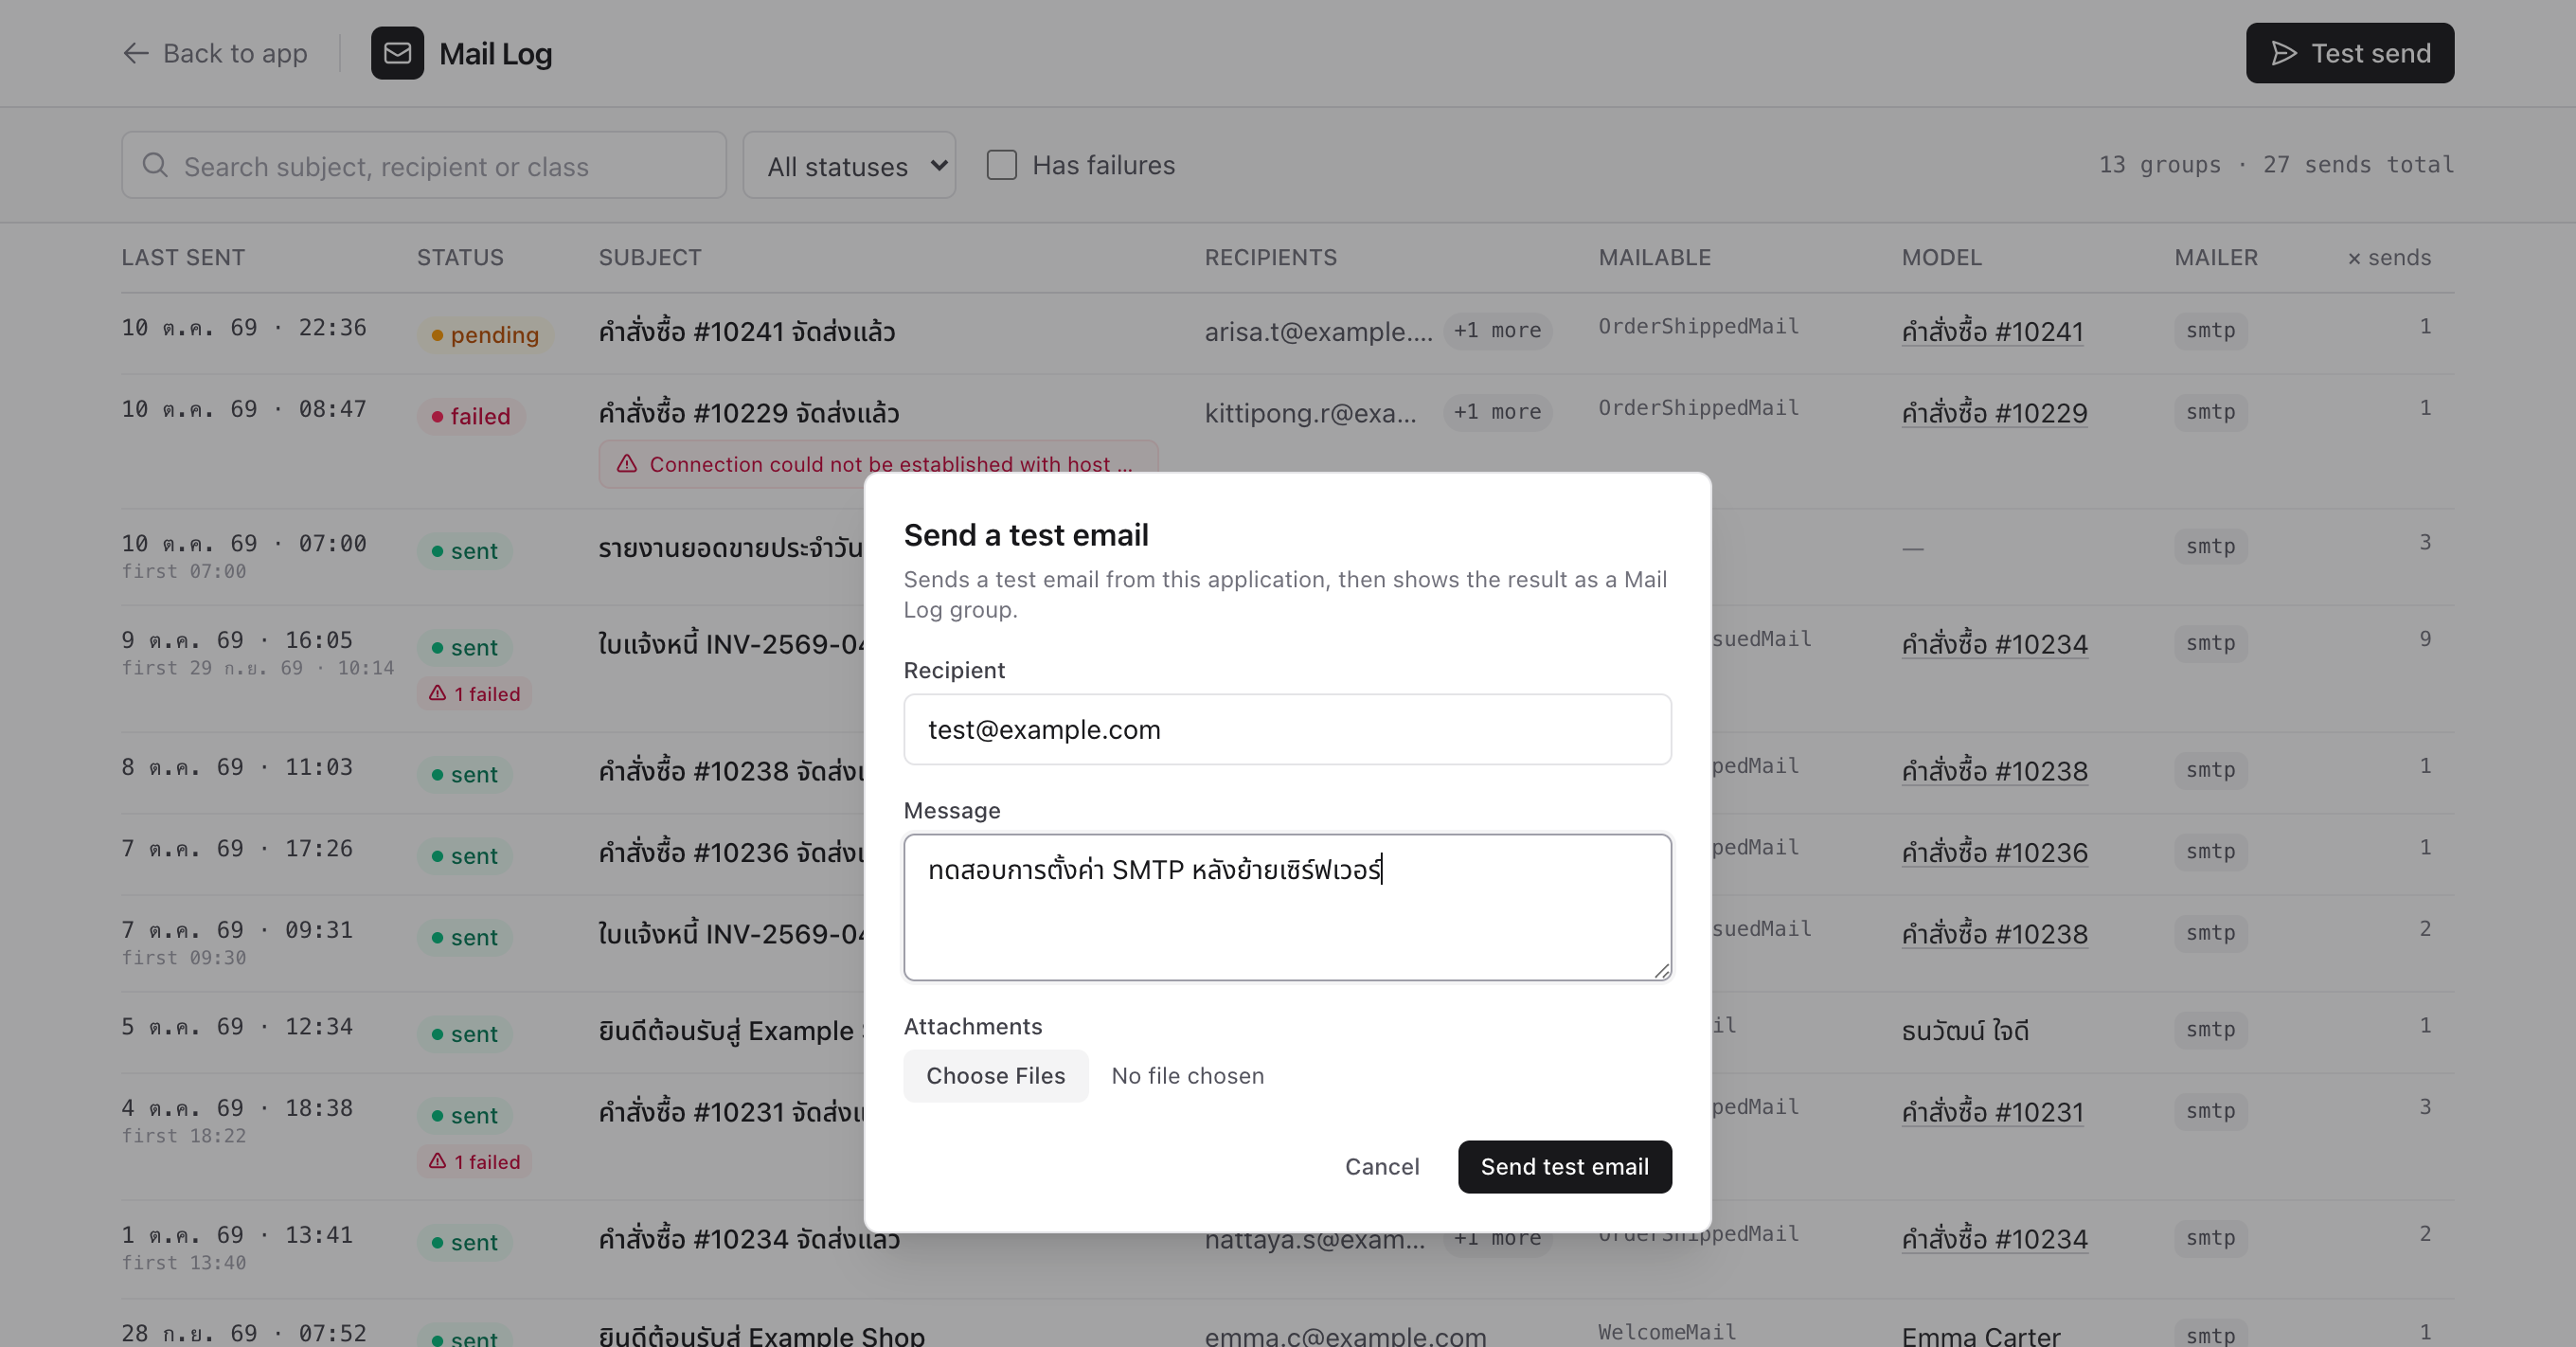Click +1 more beside arisa.t recipient

click(1497, 330)
